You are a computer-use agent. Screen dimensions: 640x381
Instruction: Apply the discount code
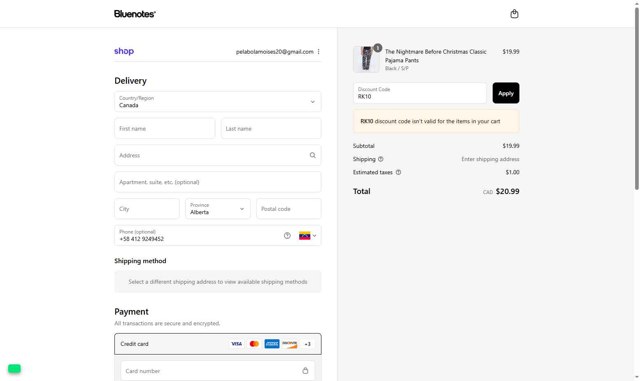[506, 93]
